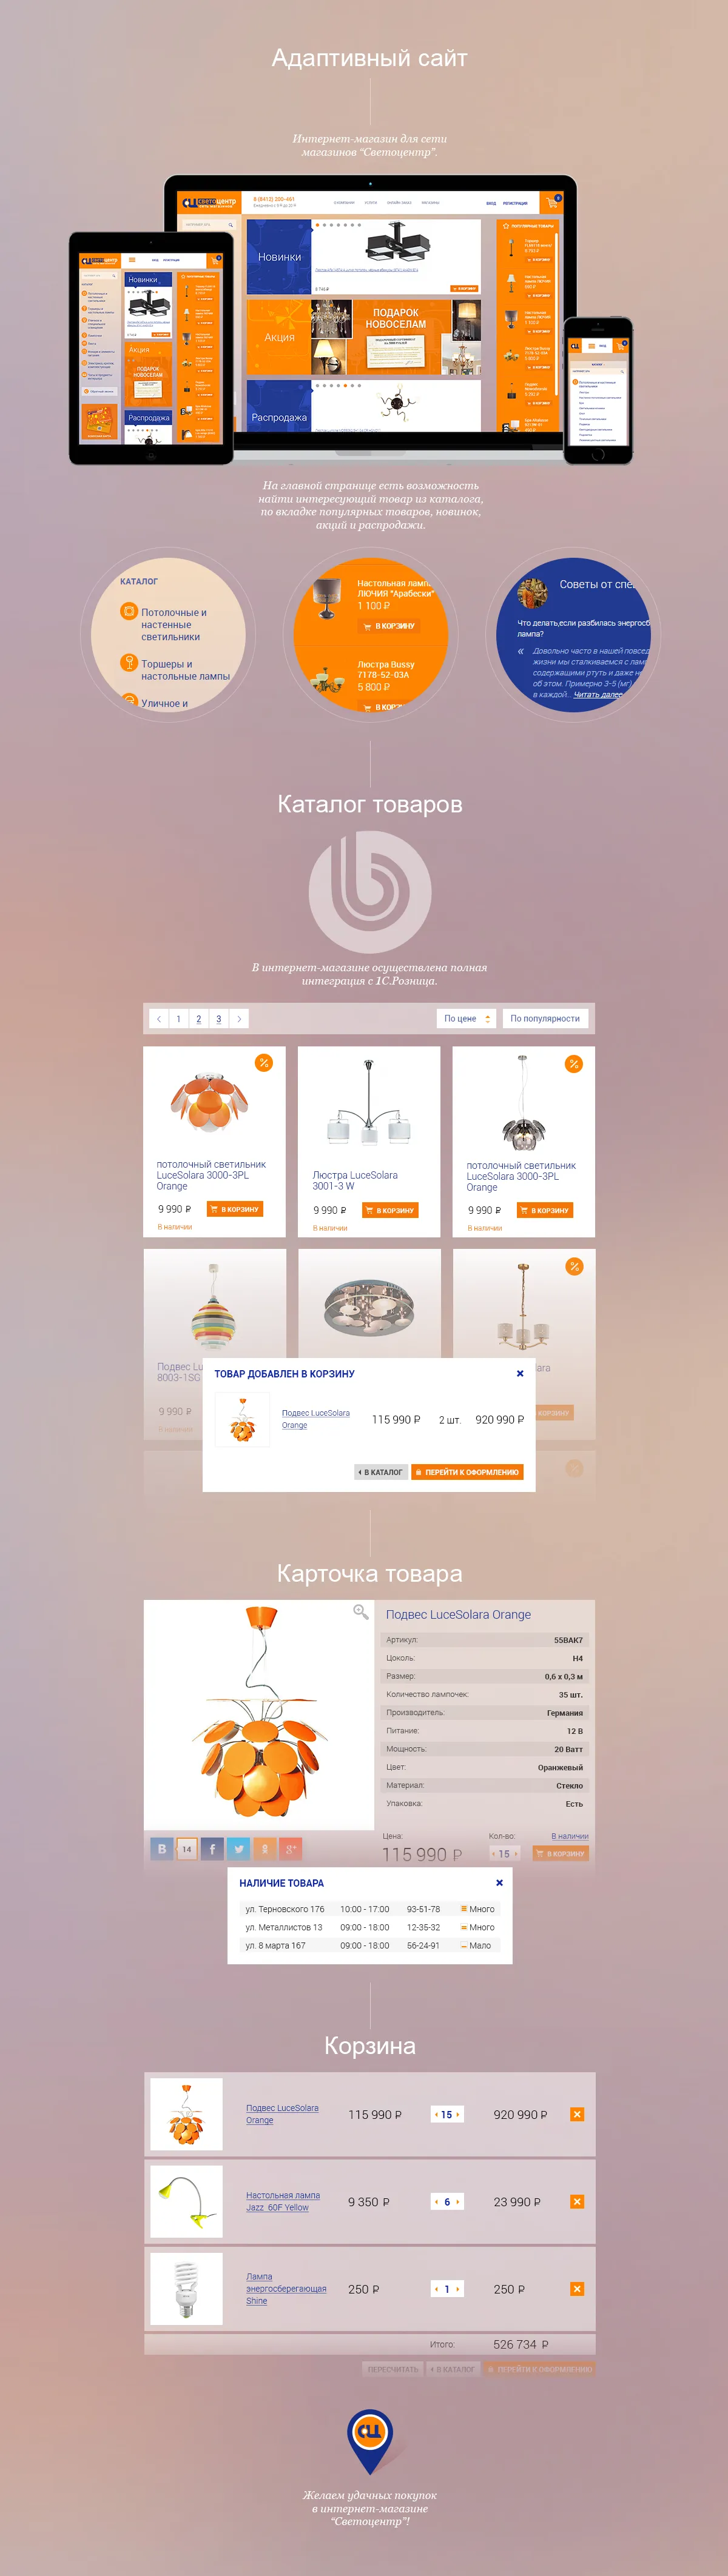Go to next catalog page arrow
Viewport: 728px width, 2576px height.
pyautogui.click(x=239, y=1019)
